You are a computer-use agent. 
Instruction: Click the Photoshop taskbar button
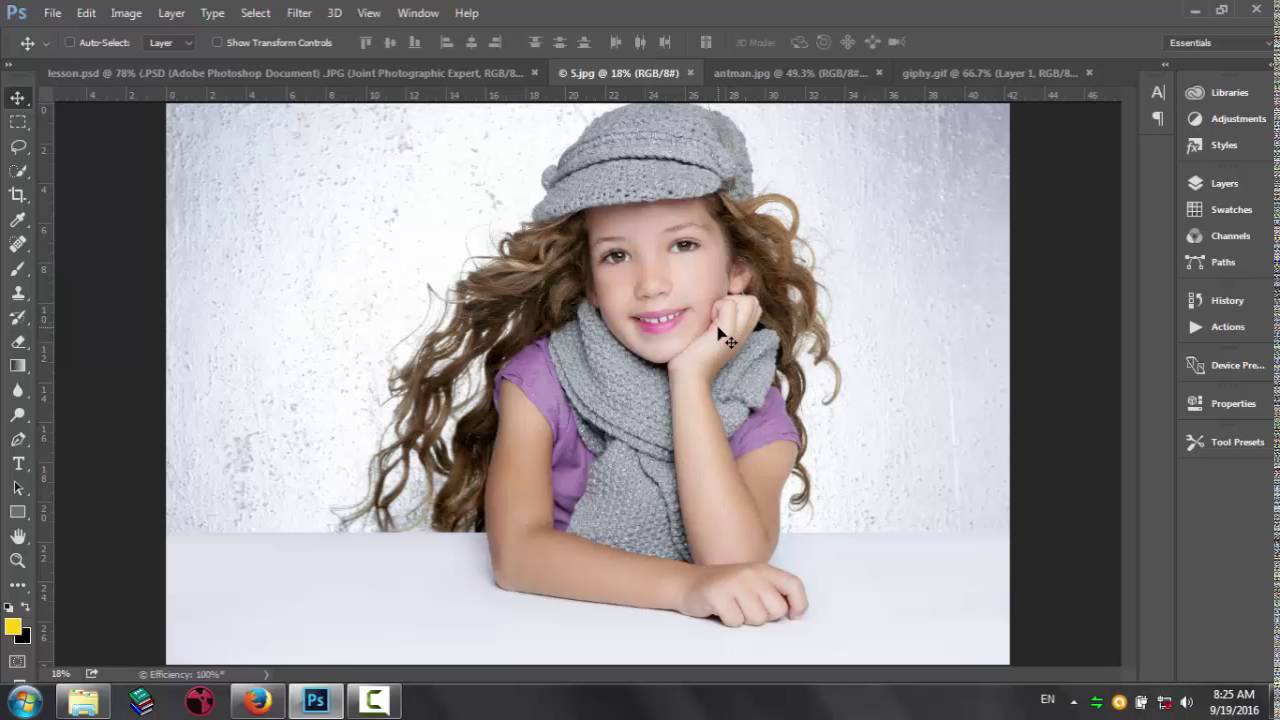316,701
